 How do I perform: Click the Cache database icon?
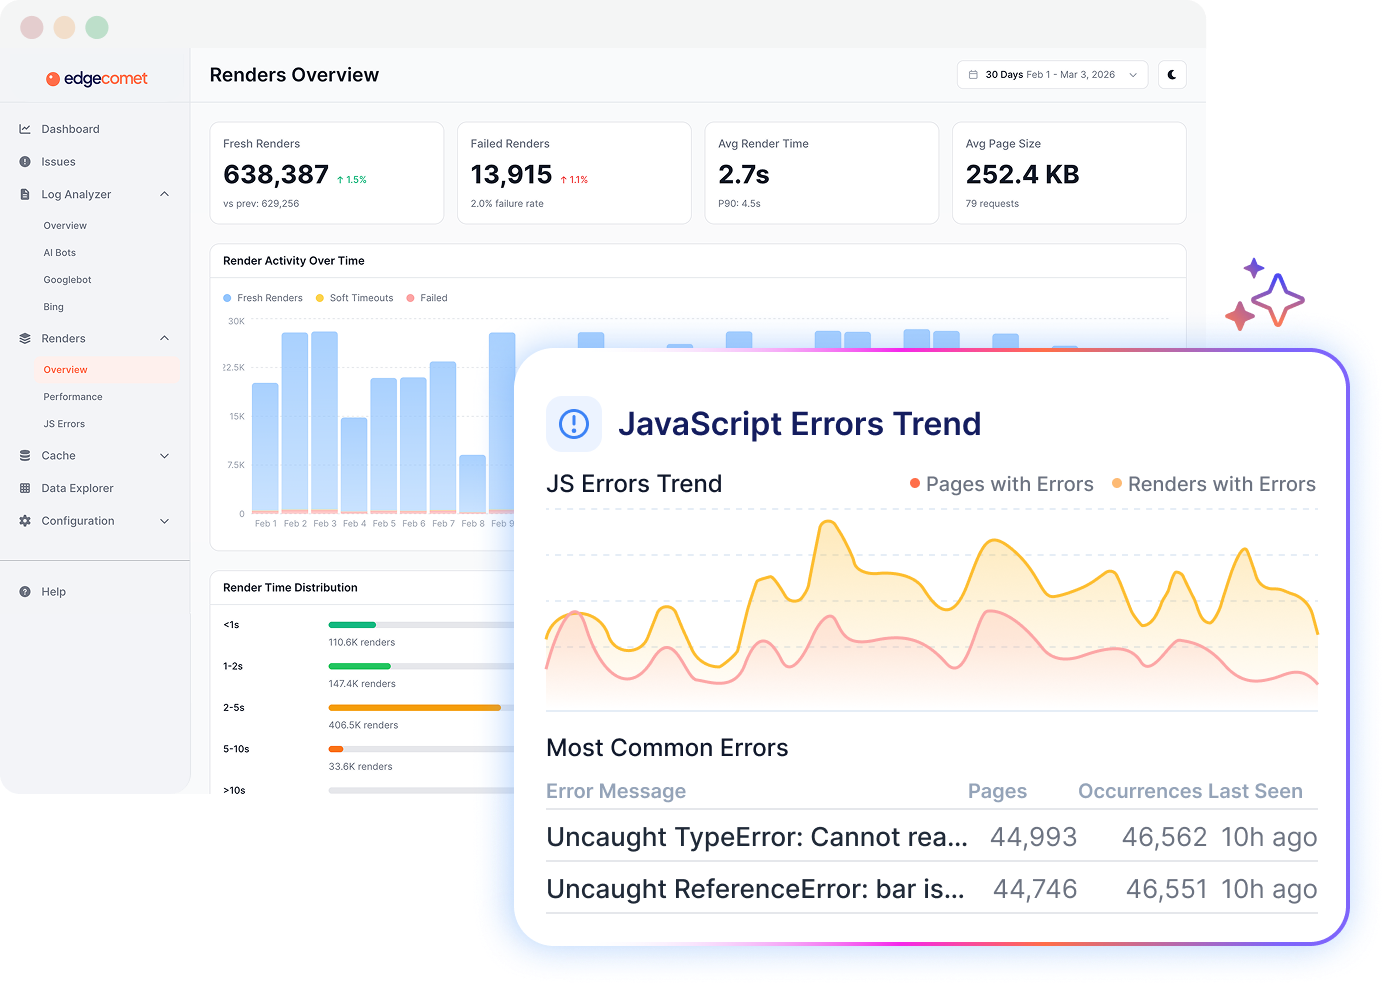[25, 456]
